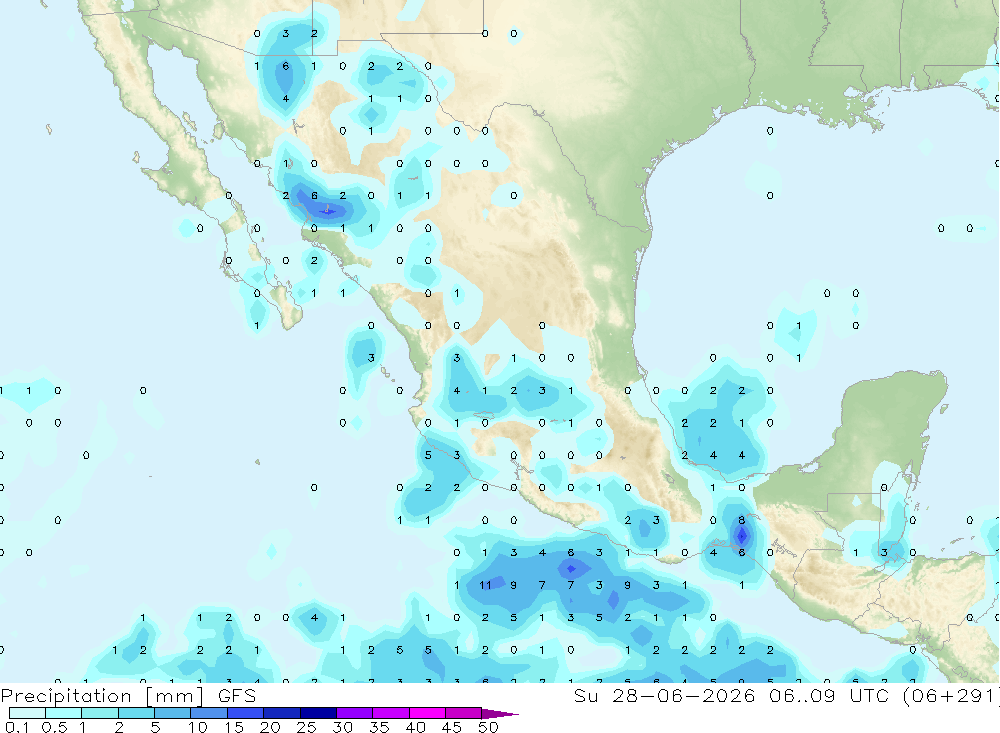Click the 20–25 mm legend color swatch
Viewport: 1000px width, 733px height.
point(282,713)
